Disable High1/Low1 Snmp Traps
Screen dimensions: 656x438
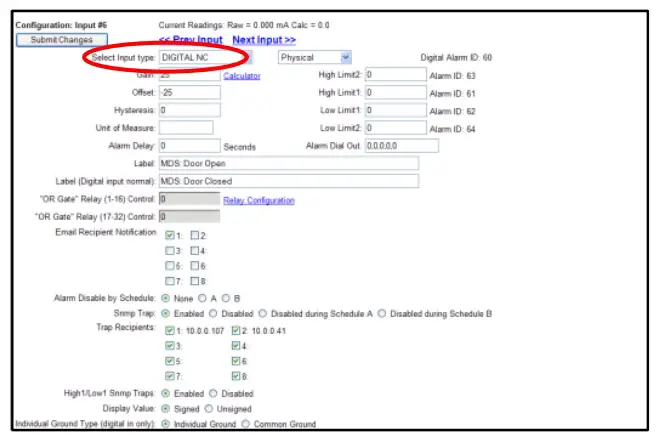[x=213, y=393]
